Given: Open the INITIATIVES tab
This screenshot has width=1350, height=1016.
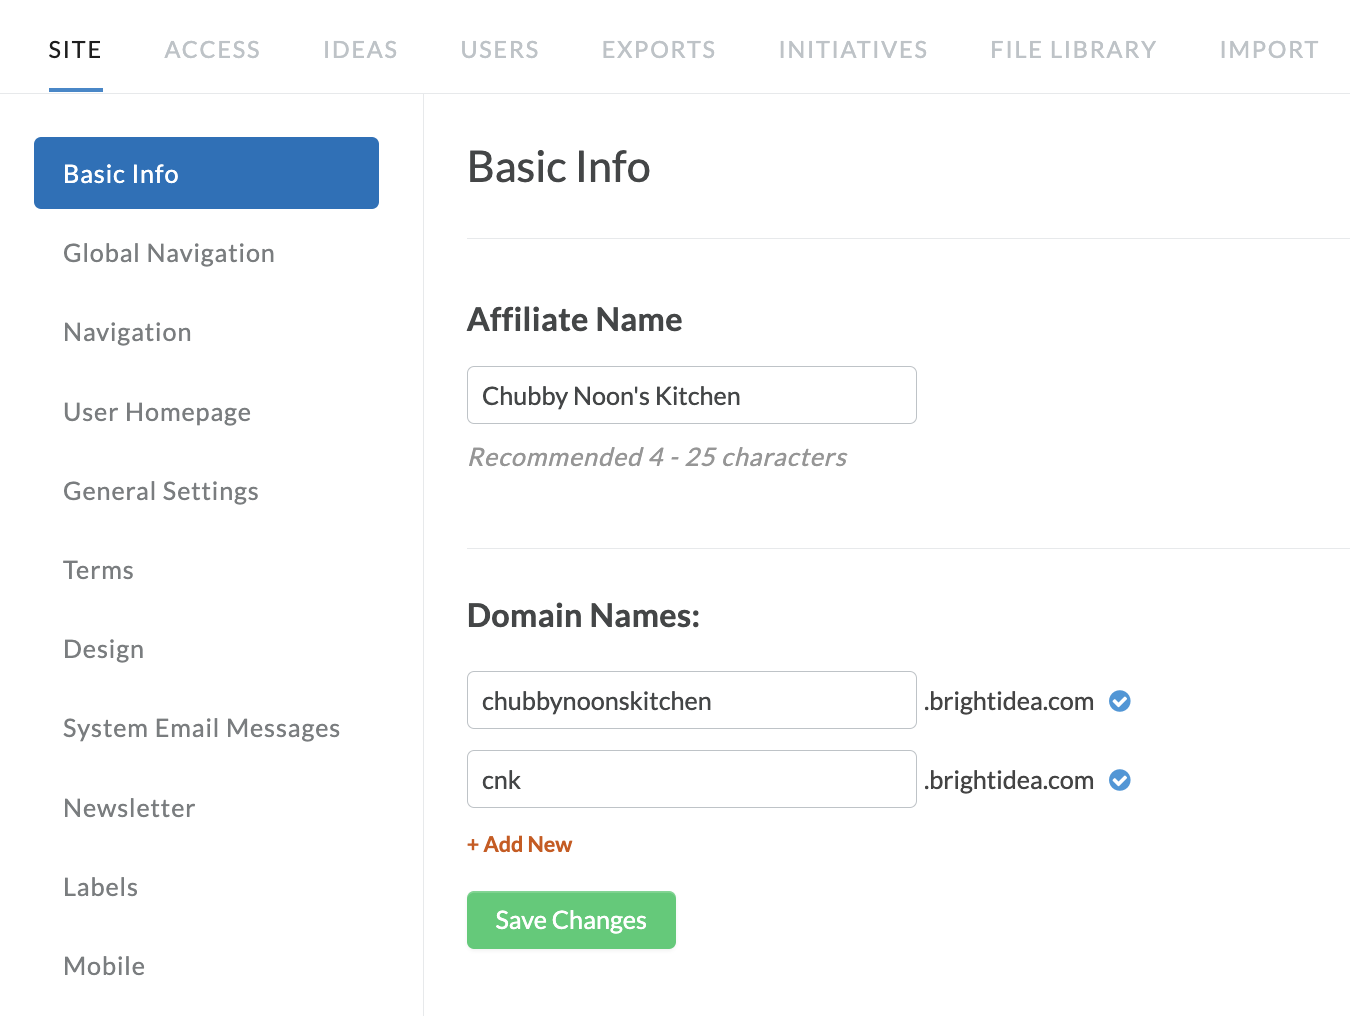Looking at the screenshot, I should pos(853,50).
